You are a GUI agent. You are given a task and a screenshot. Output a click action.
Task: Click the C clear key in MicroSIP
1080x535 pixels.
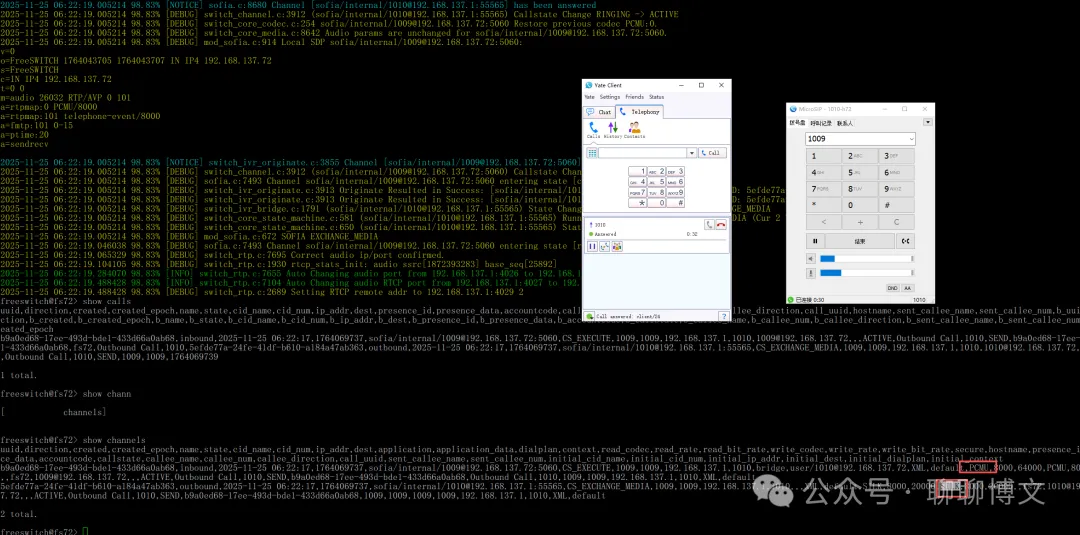point(896,222)
